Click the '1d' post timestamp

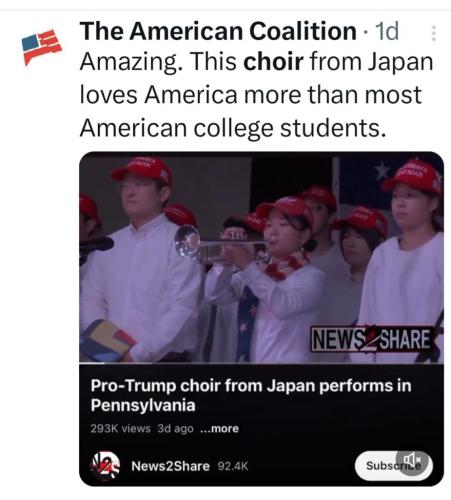point(387,31)
